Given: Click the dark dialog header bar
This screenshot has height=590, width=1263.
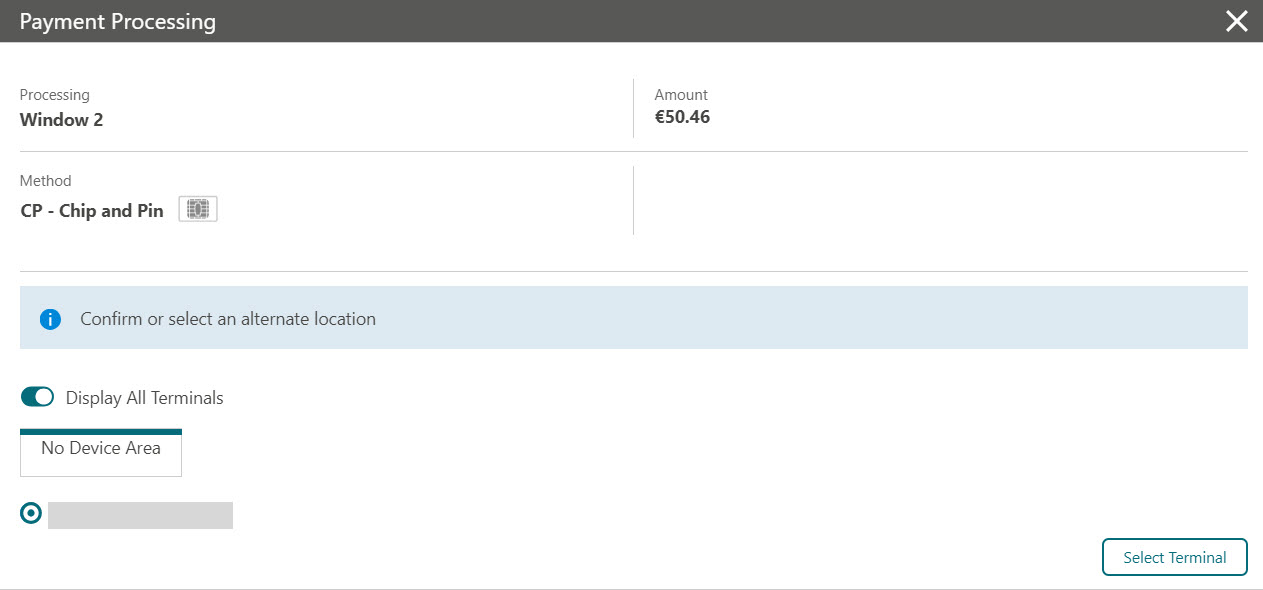Looking at the screenshot, I should (x=631, y=21).
